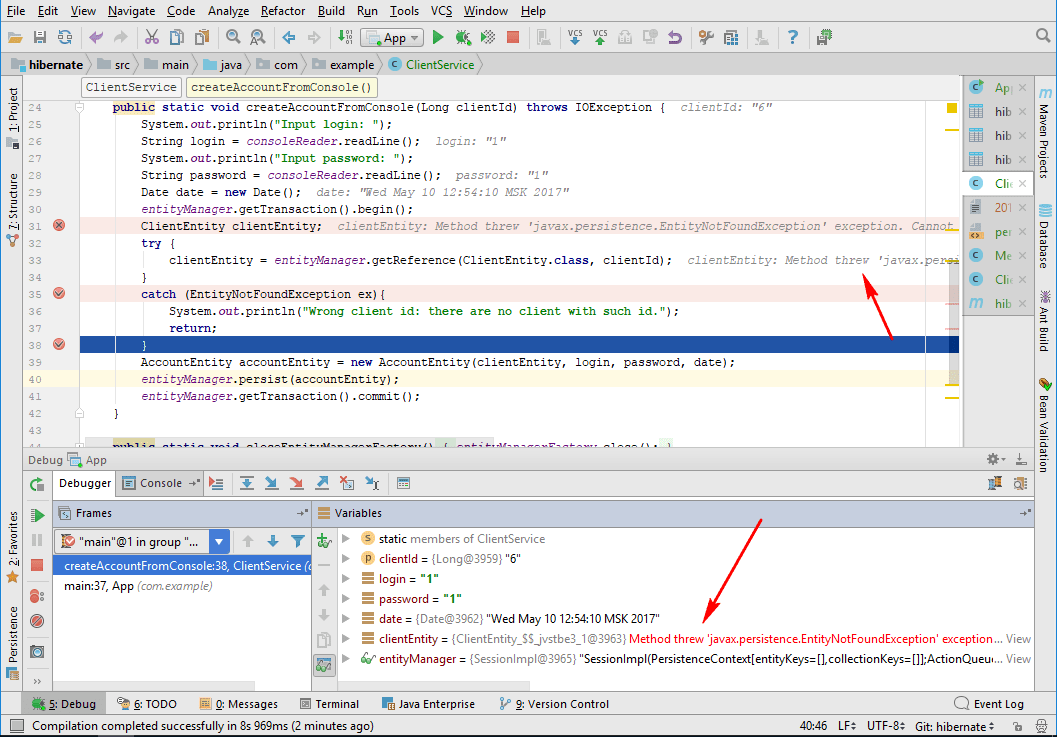This screenshot has height=737, width=1057.
Task: Open the main thread selector dropdown
Action: pyautogui.click(x=218, y=540)
